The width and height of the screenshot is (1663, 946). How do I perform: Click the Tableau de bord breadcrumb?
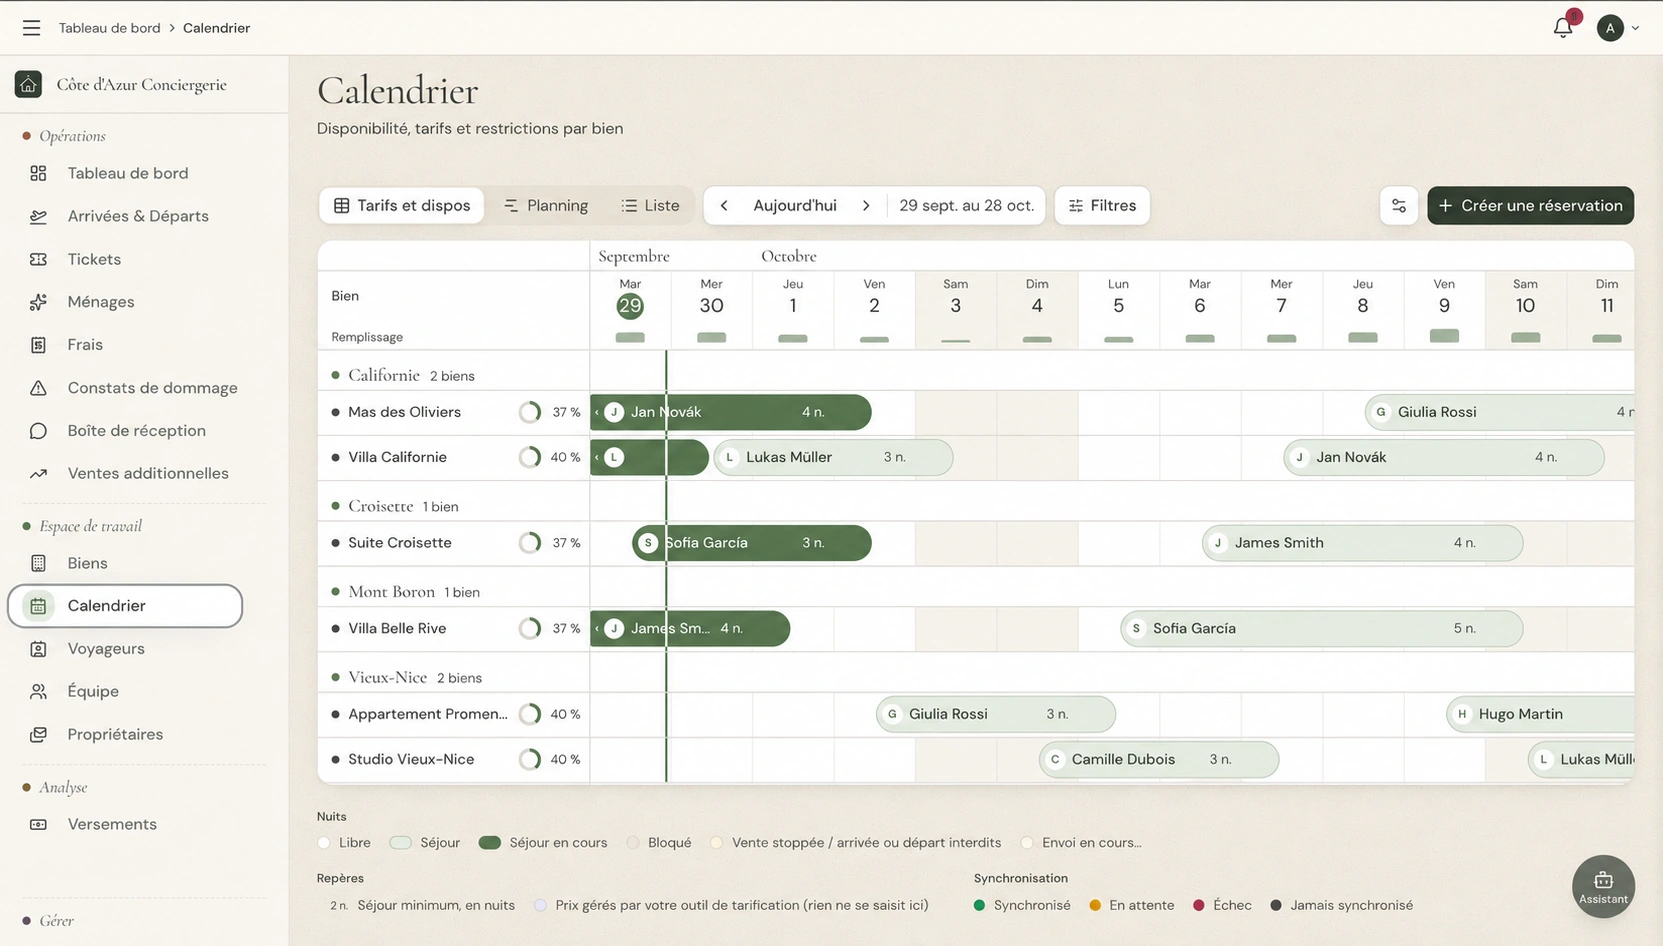coord(109,28)
